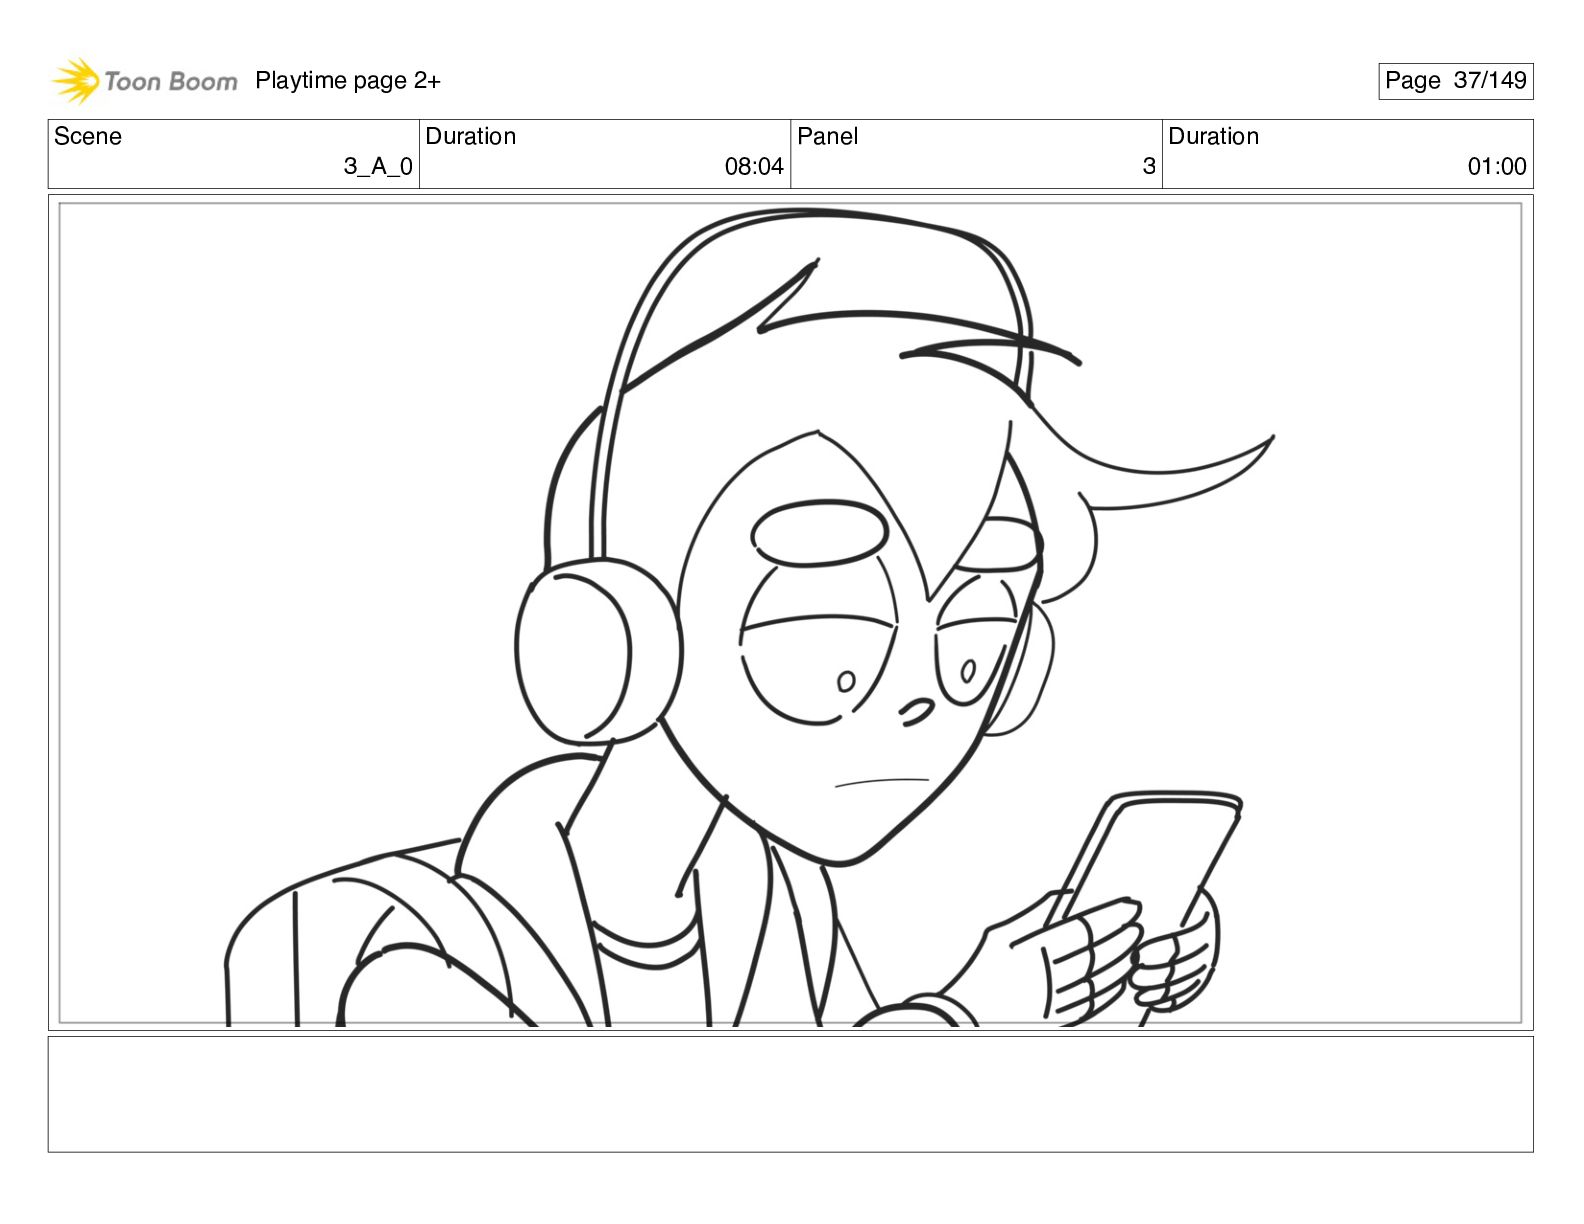Click the storyboard panel drawing thumbnail
The width and height of the screenshot is (1584, 1224).
click(x=790, y=613)
